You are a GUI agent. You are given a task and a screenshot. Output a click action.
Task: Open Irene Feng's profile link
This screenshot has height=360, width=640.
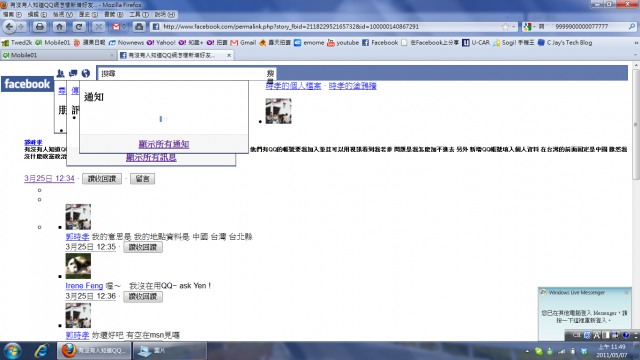(84, 286)
